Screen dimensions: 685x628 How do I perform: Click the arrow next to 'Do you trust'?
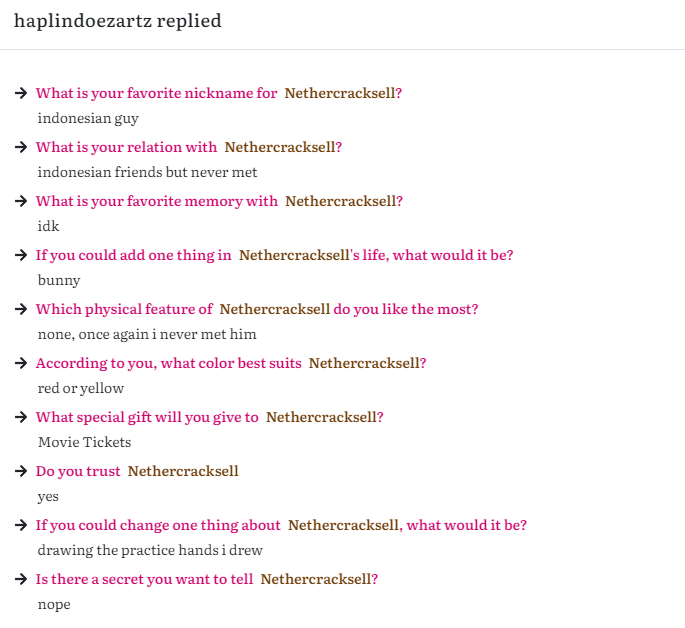tap(21, 471)
